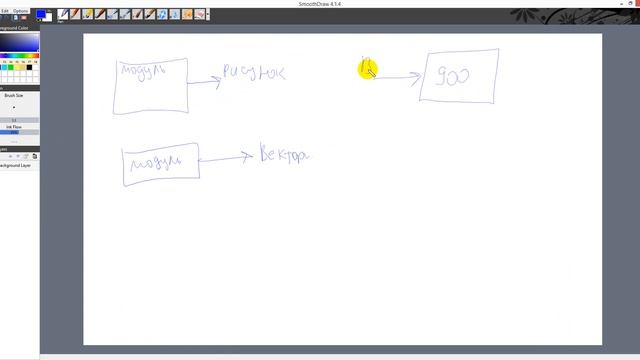Restore down the SmoothDraw window
Viewport: 640px width, 360px height.
pos(630,3)
